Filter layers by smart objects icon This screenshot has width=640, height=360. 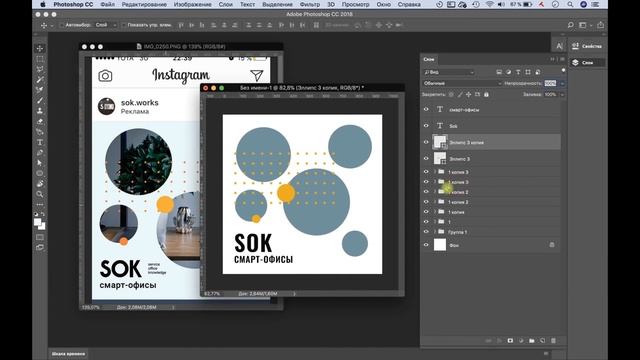[x=538, y=72]
